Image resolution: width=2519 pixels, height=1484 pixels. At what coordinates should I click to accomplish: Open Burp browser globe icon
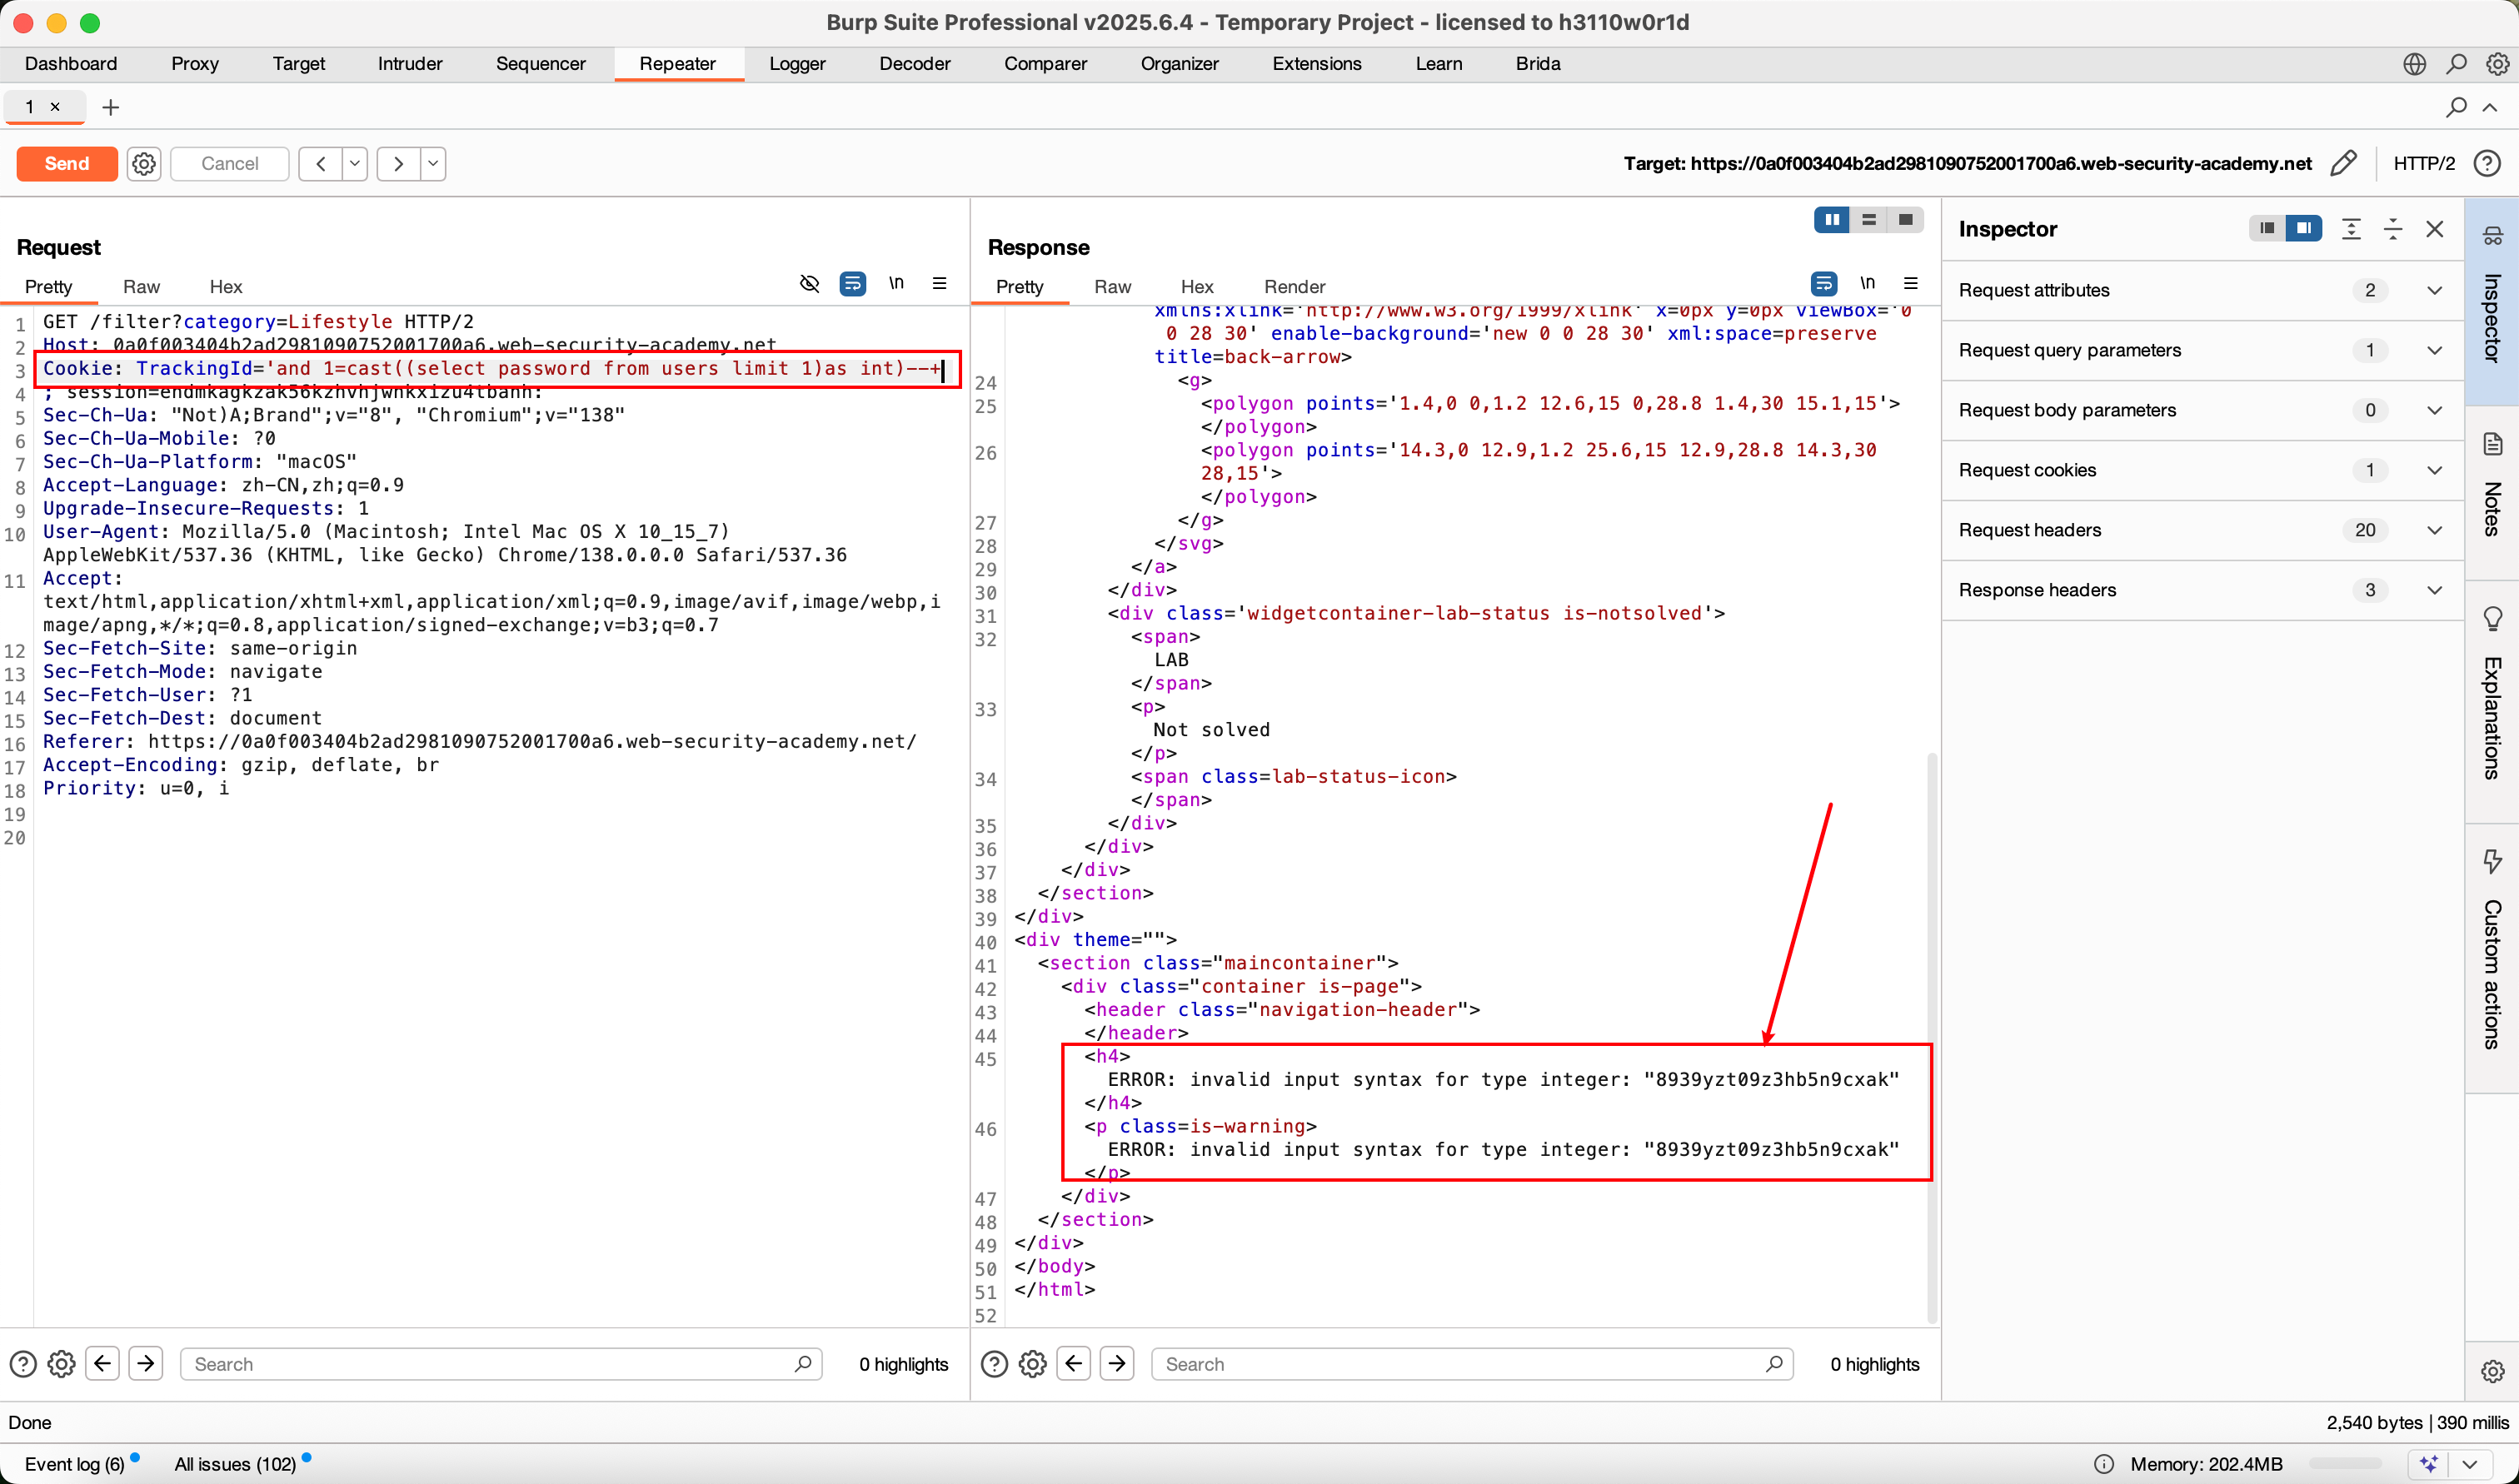click(x=2414, y=63)
